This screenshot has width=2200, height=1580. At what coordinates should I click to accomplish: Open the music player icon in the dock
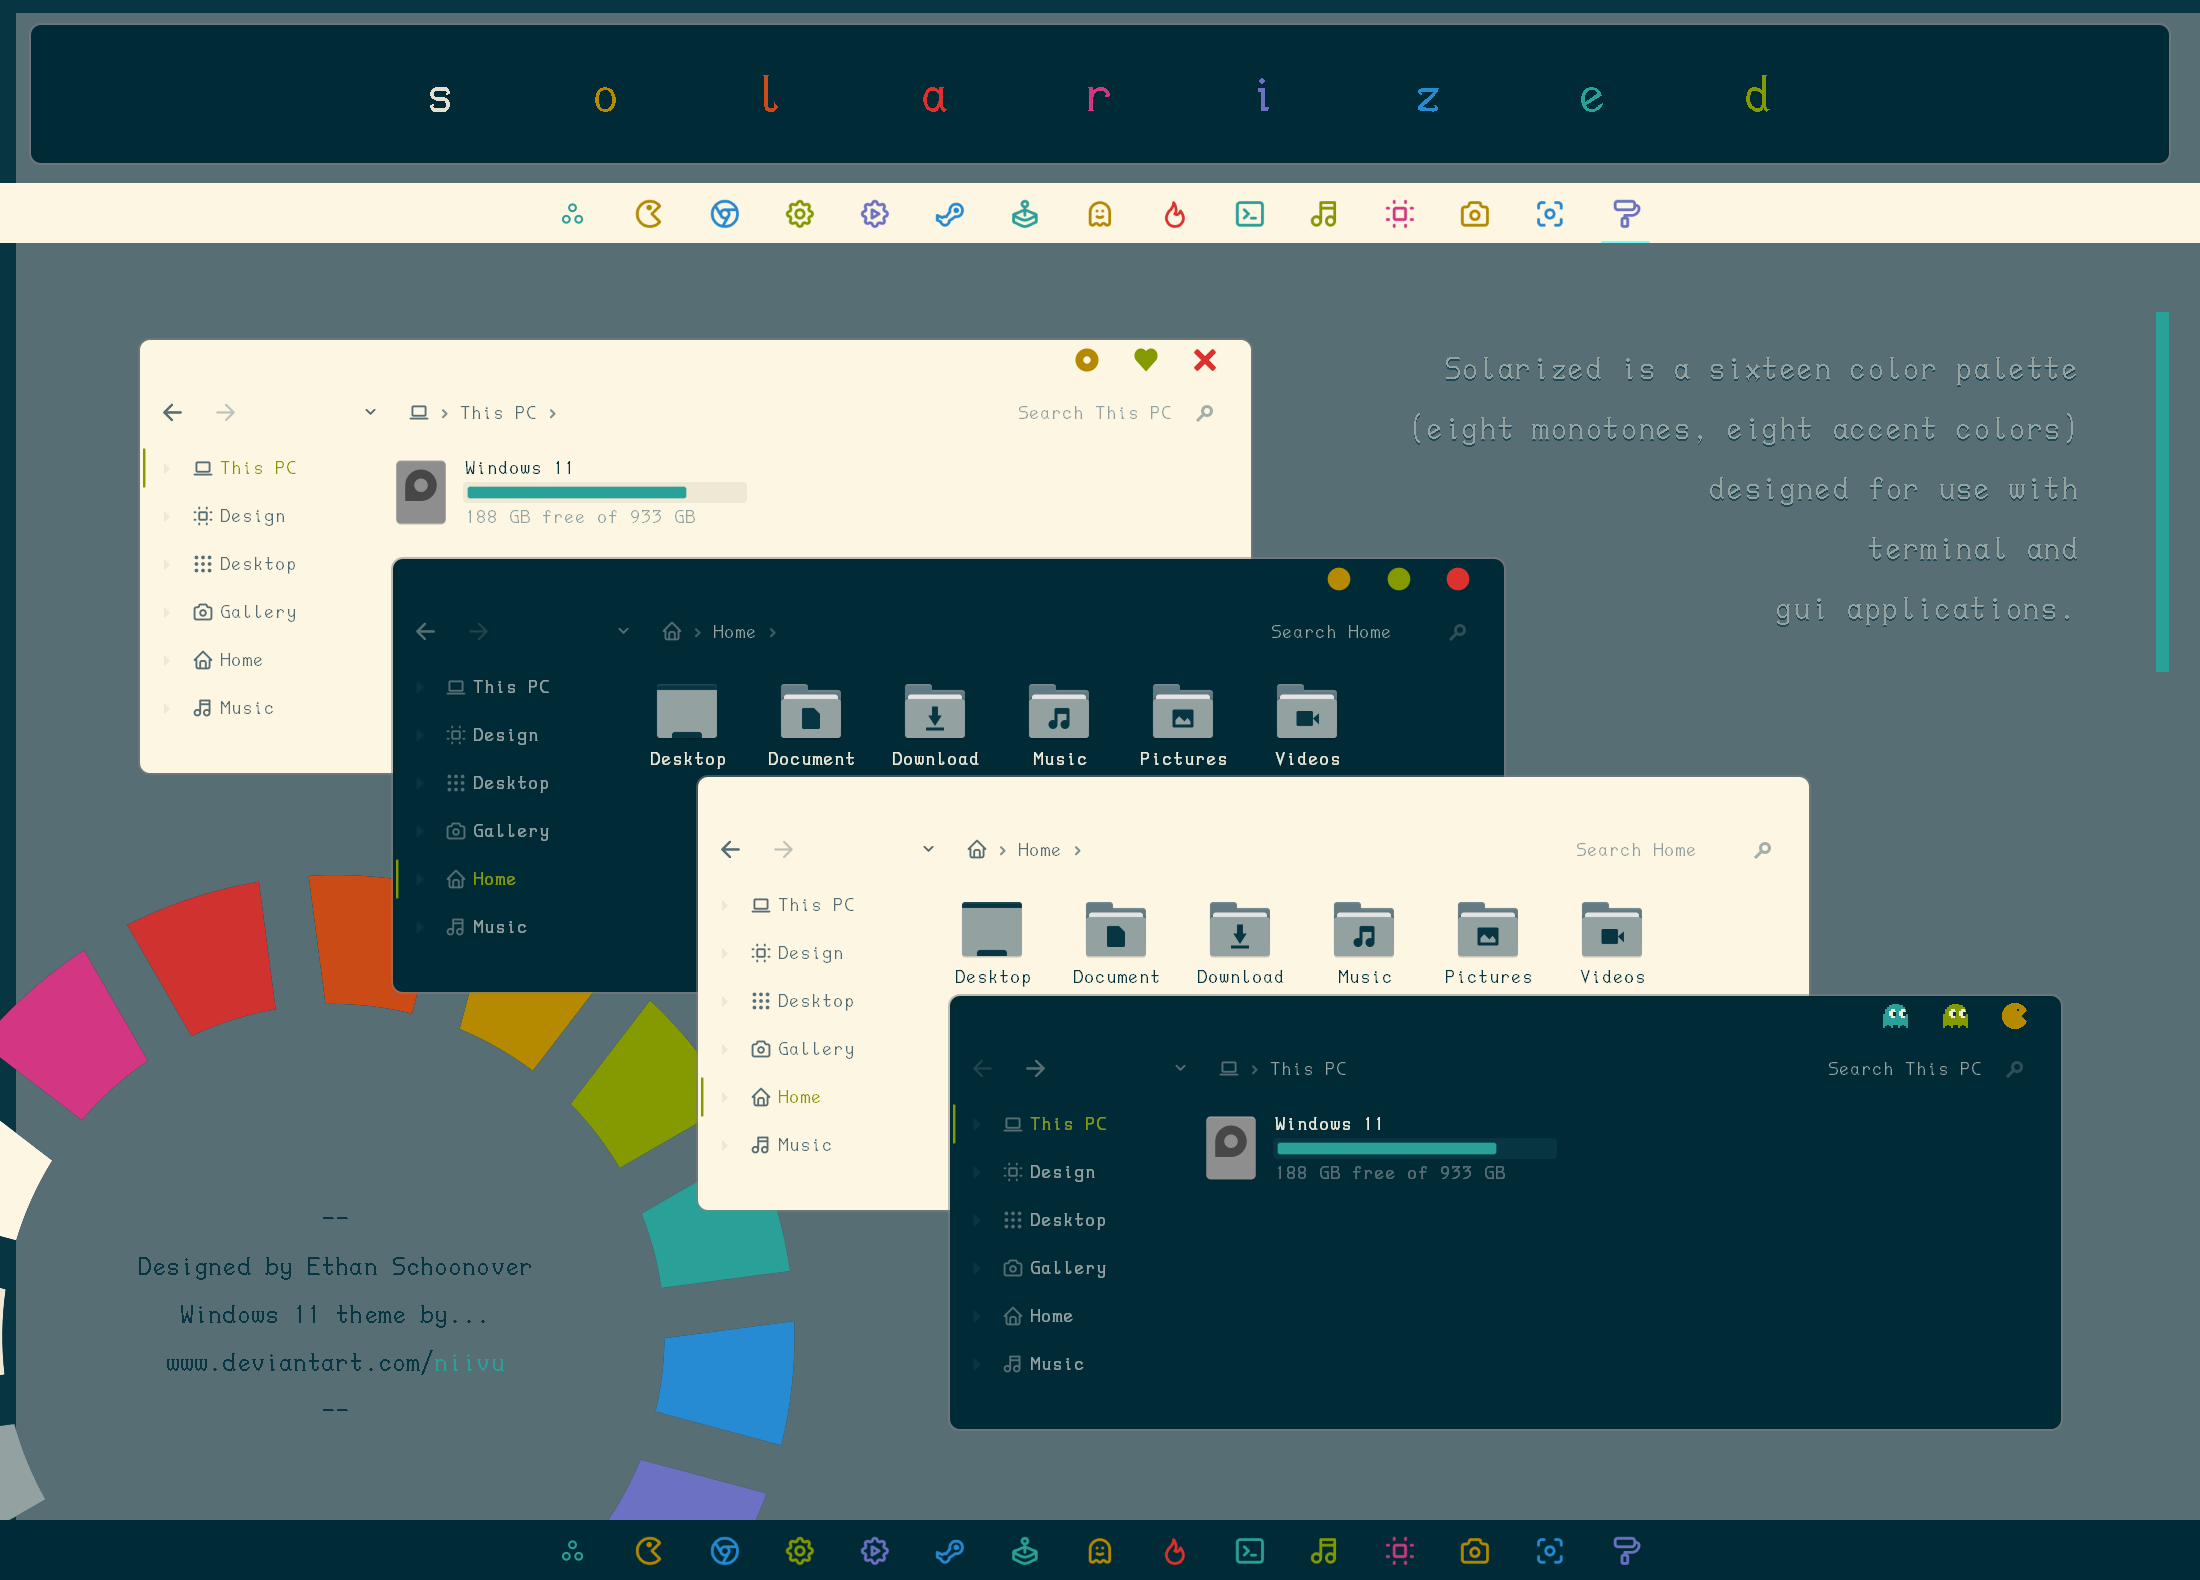(x=1324, y=213)
